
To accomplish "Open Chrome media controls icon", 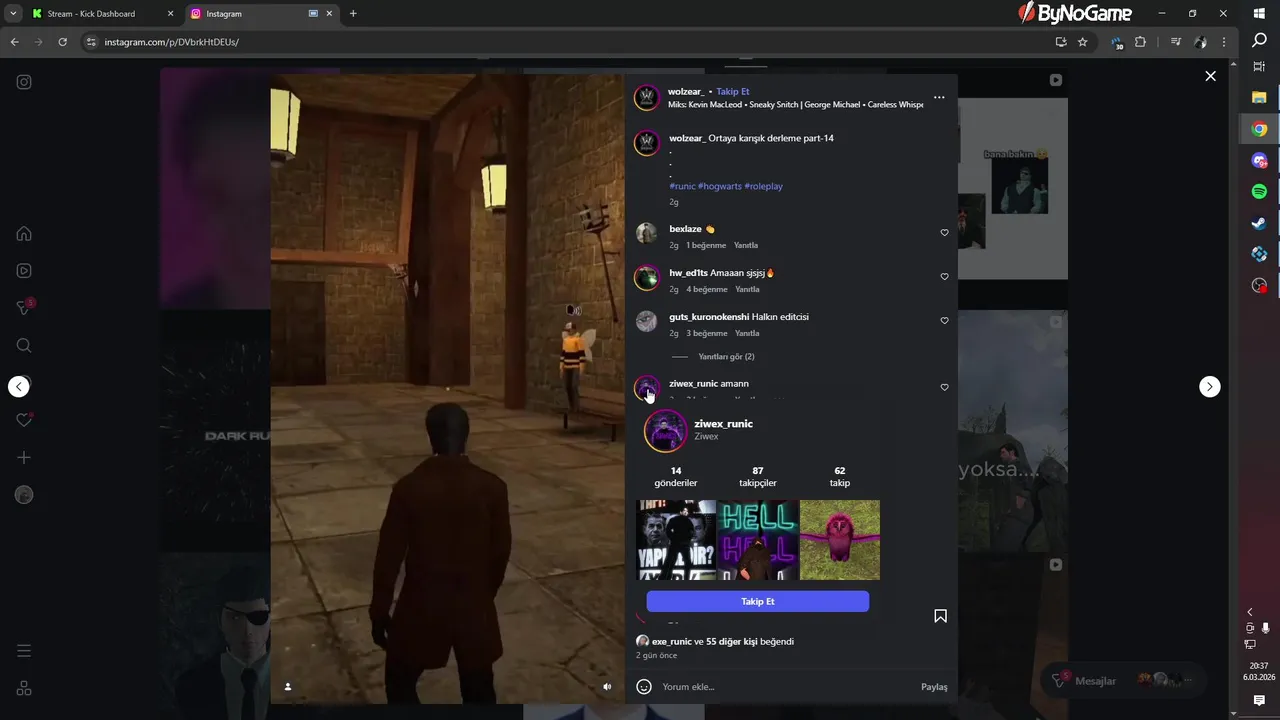I will click(1176, 42).
